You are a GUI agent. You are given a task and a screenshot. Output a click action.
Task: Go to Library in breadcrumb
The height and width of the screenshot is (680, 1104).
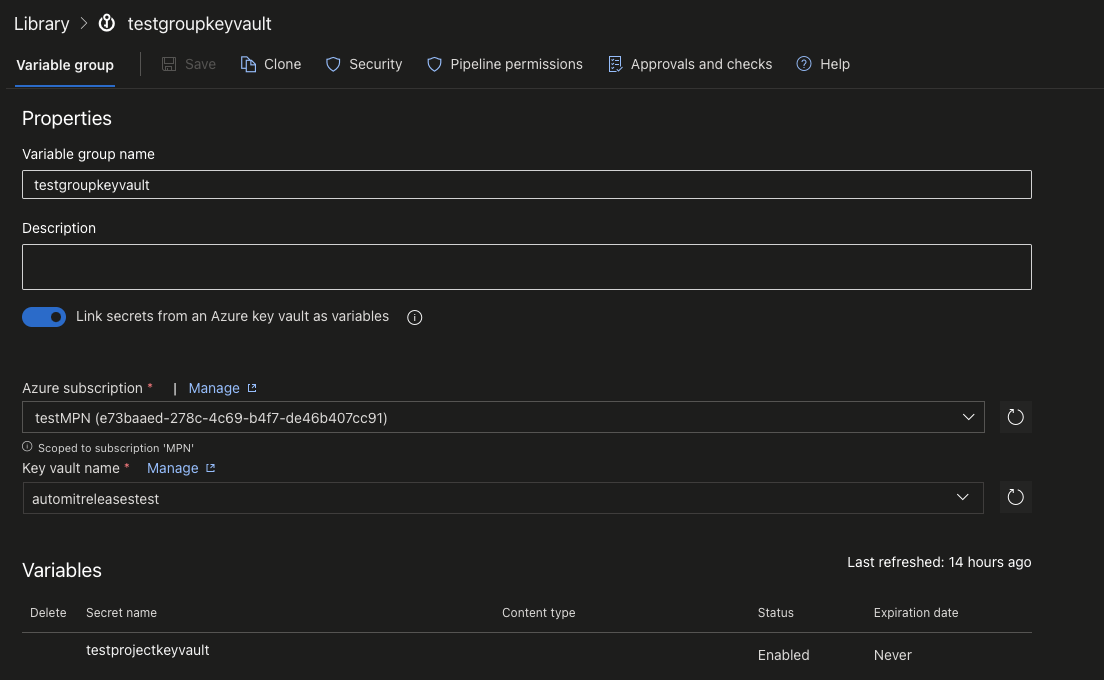click(x=41, y=23)
